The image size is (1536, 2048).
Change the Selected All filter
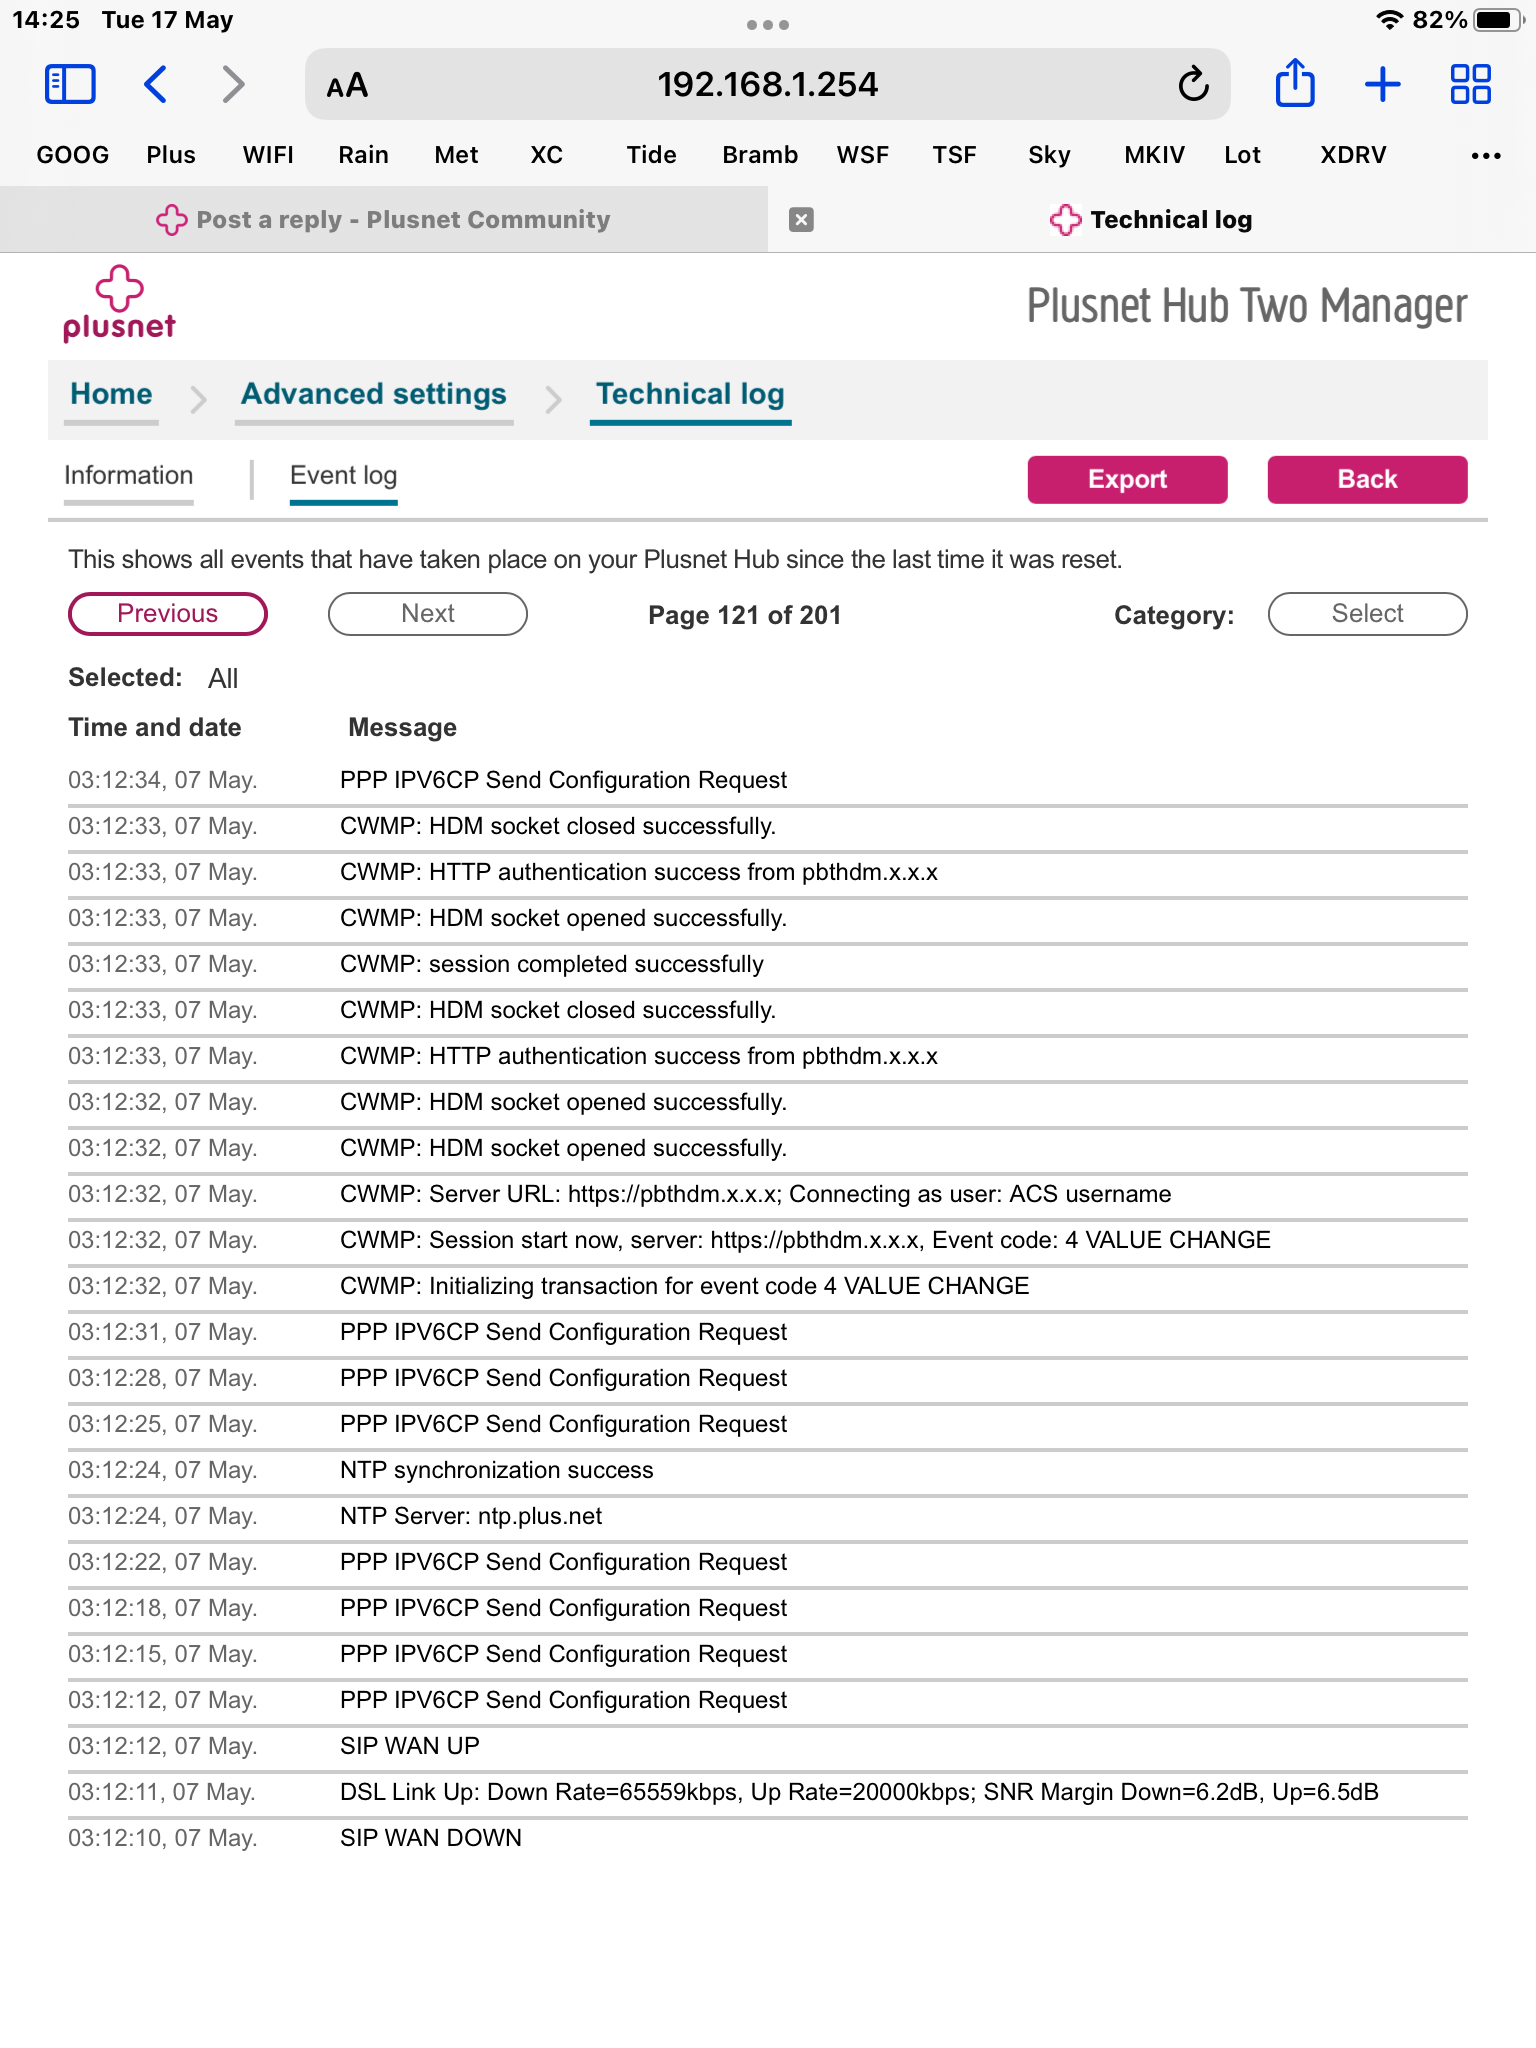pos(222,678)
